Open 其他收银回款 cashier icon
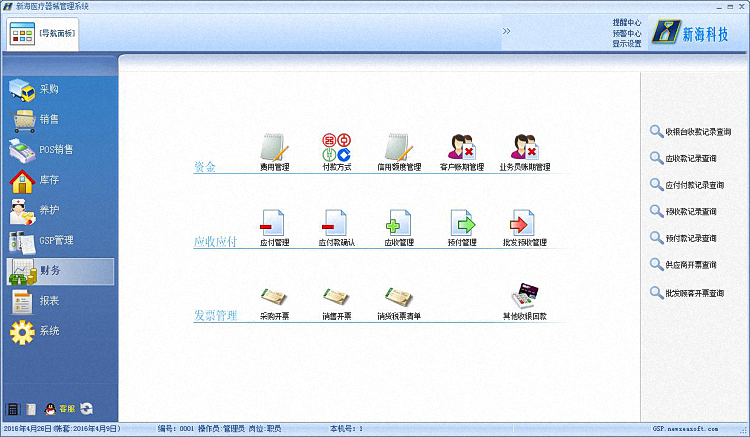750x437 pixels. coord(524,296)
